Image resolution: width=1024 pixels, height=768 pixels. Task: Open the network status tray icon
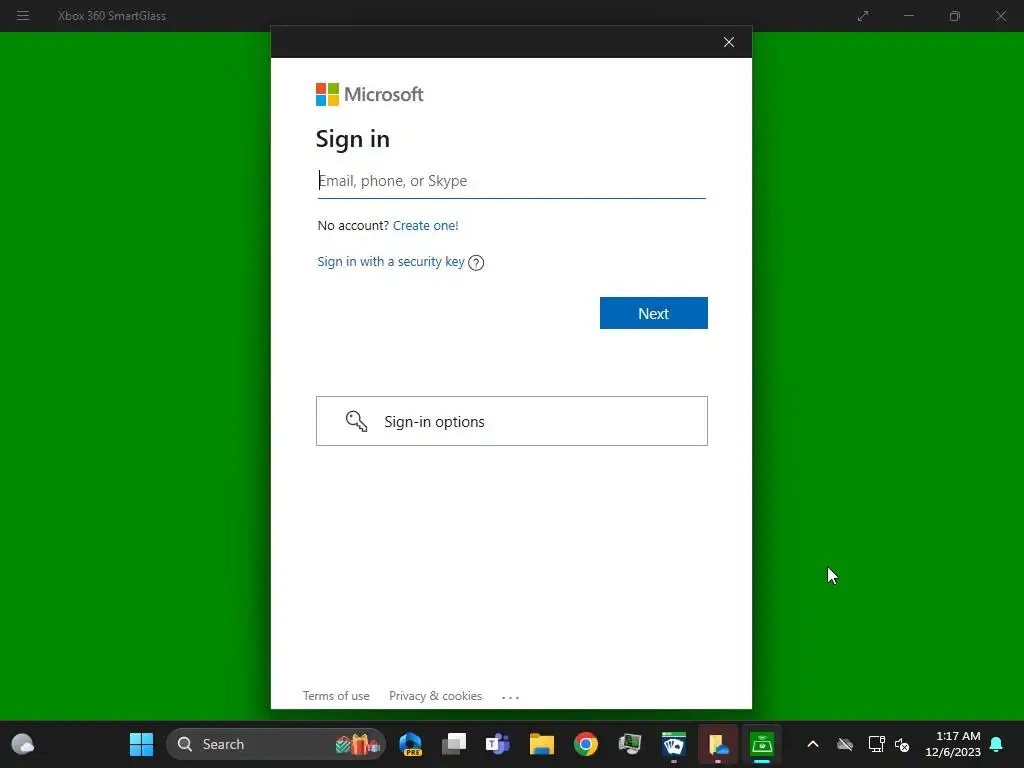pyautogui.click(x=876, y=744)
